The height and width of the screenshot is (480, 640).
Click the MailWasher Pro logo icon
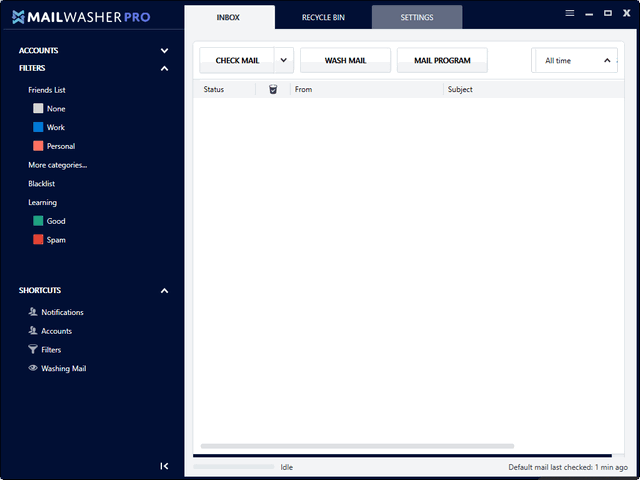(18, 17)
